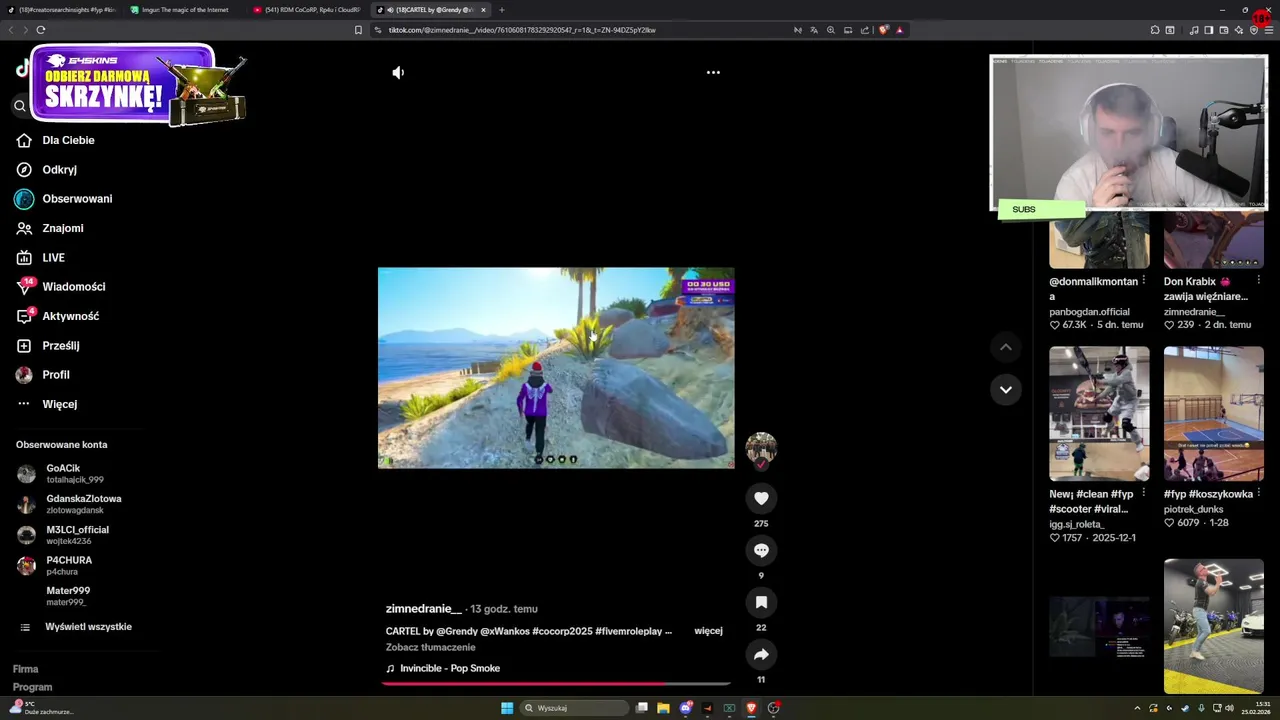Image resolution: width=1280 pixels, height=720 pixels.
Task: Expand Wyświetl wszystkie followed accounts
Action: click(x=88, y=627)
